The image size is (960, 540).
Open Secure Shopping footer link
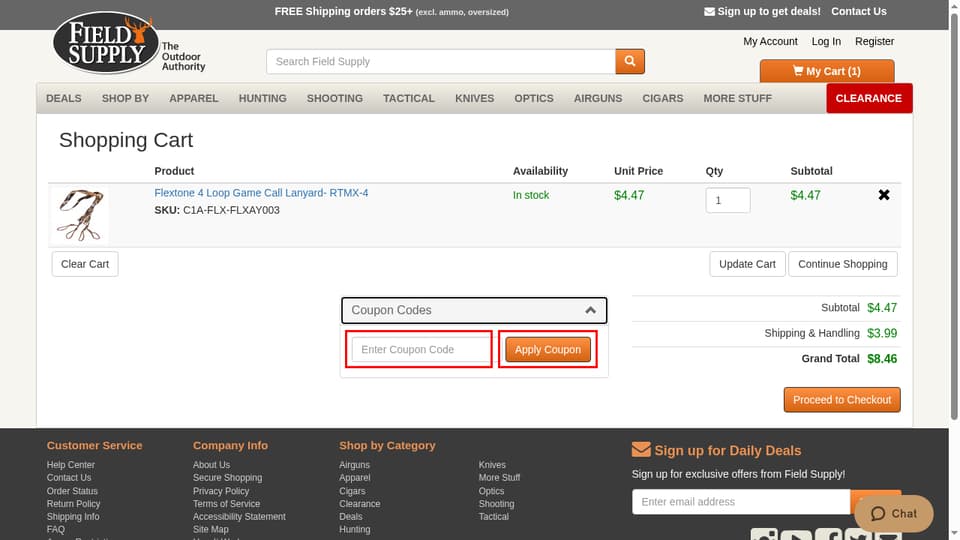227,478
